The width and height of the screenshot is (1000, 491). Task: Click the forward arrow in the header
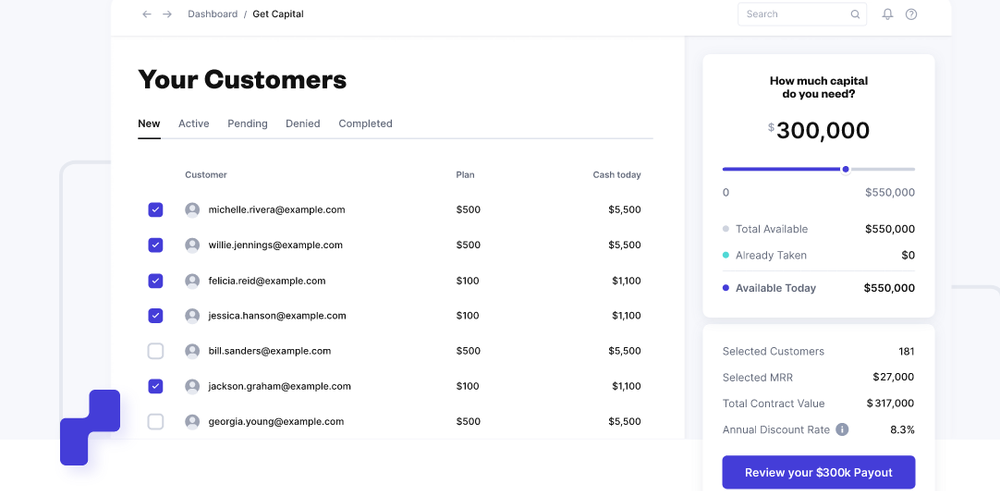(167, 14)
